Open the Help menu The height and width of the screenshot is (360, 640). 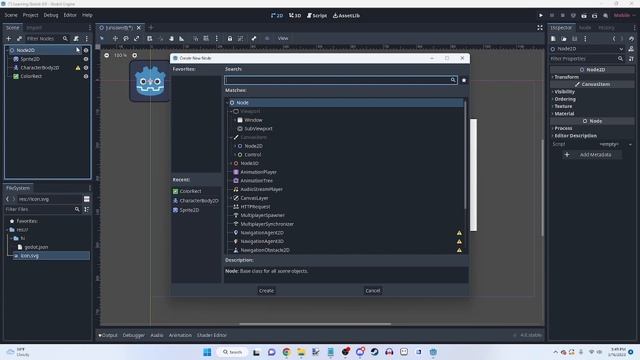87,15
